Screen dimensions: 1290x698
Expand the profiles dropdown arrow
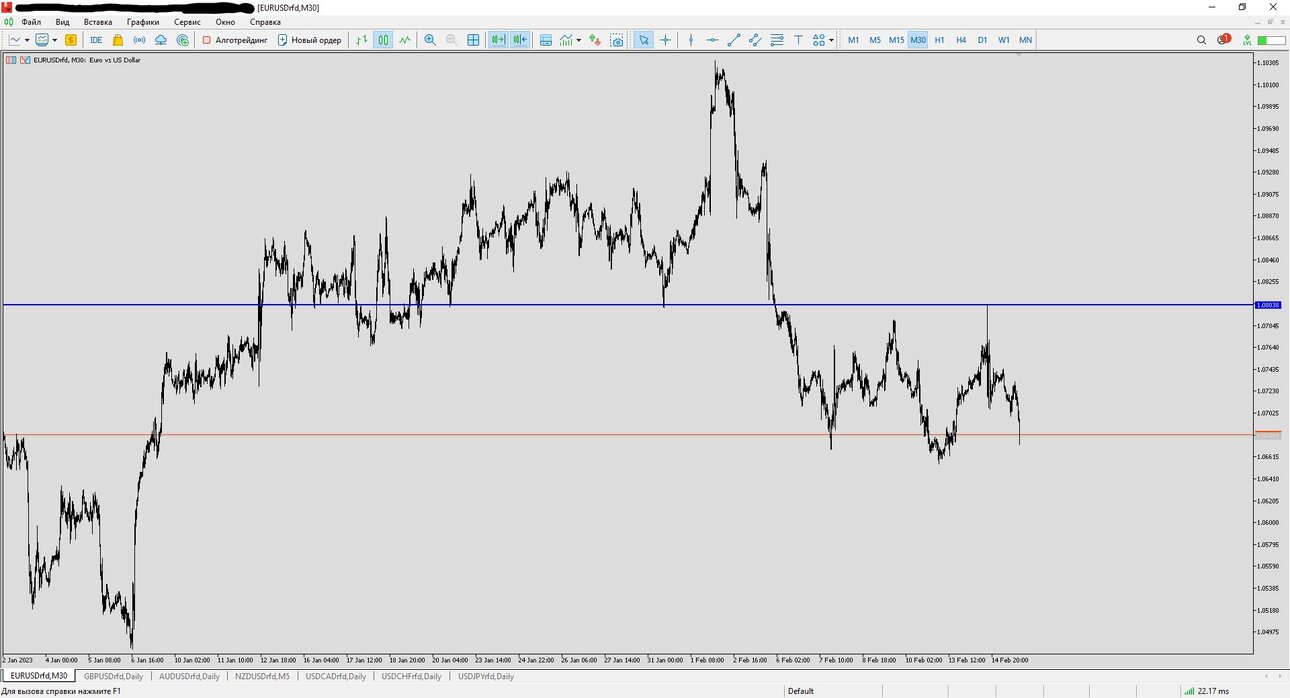[x=54, y=40]
